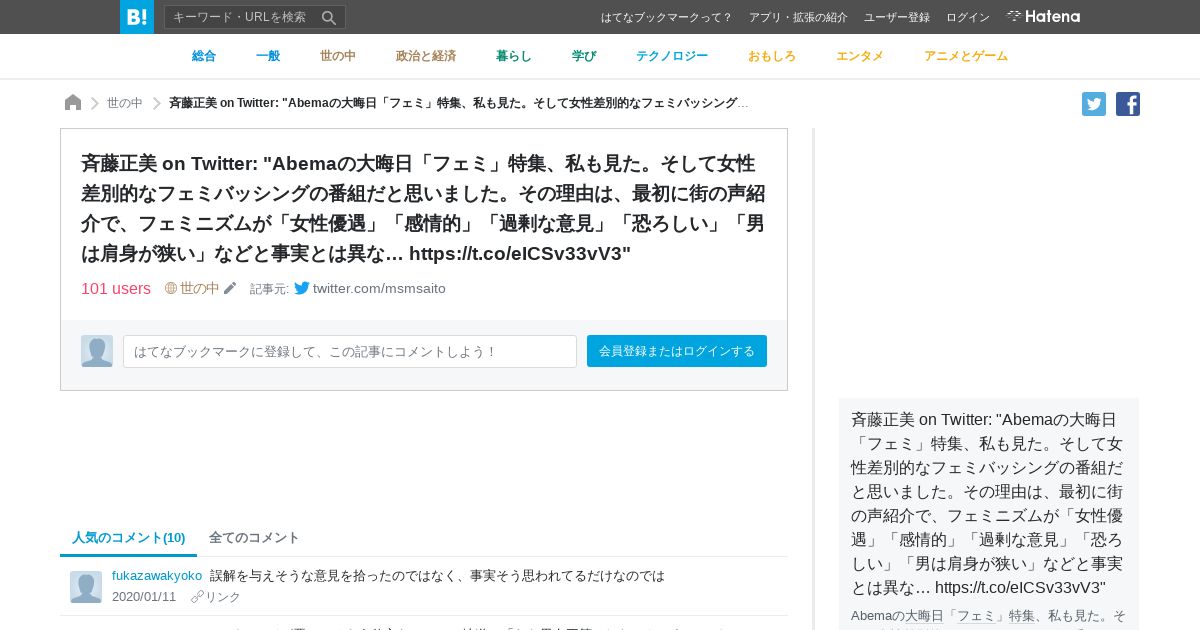Open アプリ・拡張の紹介 link

click(798, 17)
